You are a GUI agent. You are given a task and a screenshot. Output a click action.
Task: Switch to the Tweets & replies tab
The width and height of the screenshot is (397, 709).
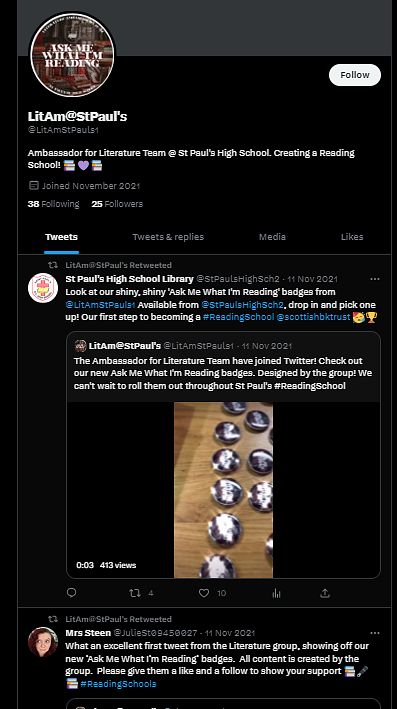[x=168, y=237]
